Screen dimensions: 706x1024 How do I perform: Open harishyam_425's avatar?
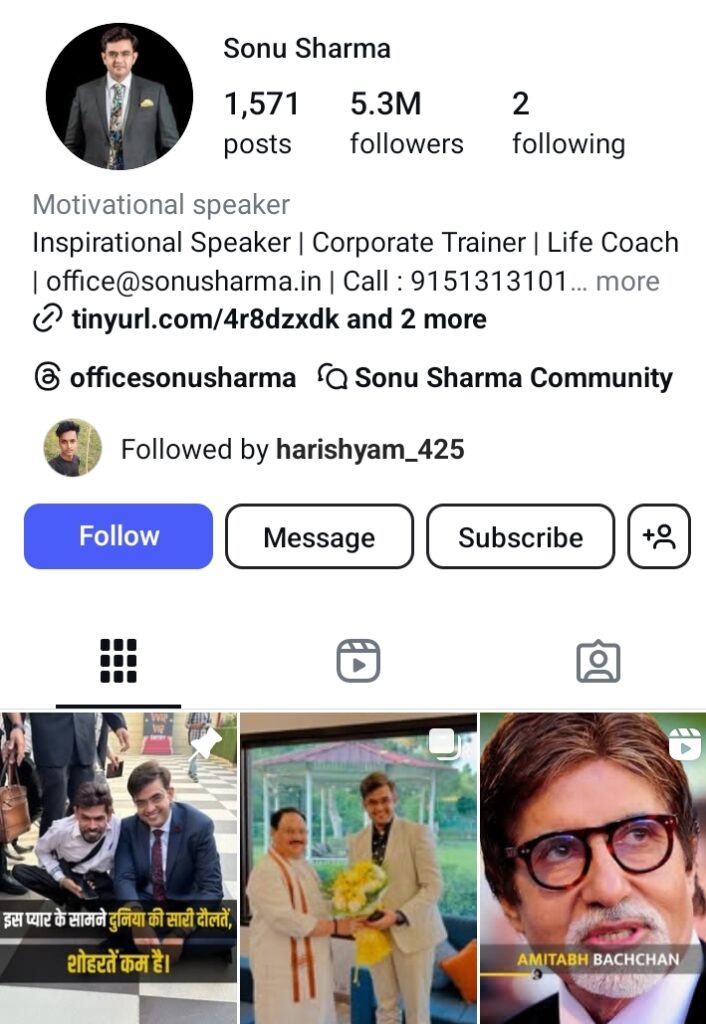72,448
